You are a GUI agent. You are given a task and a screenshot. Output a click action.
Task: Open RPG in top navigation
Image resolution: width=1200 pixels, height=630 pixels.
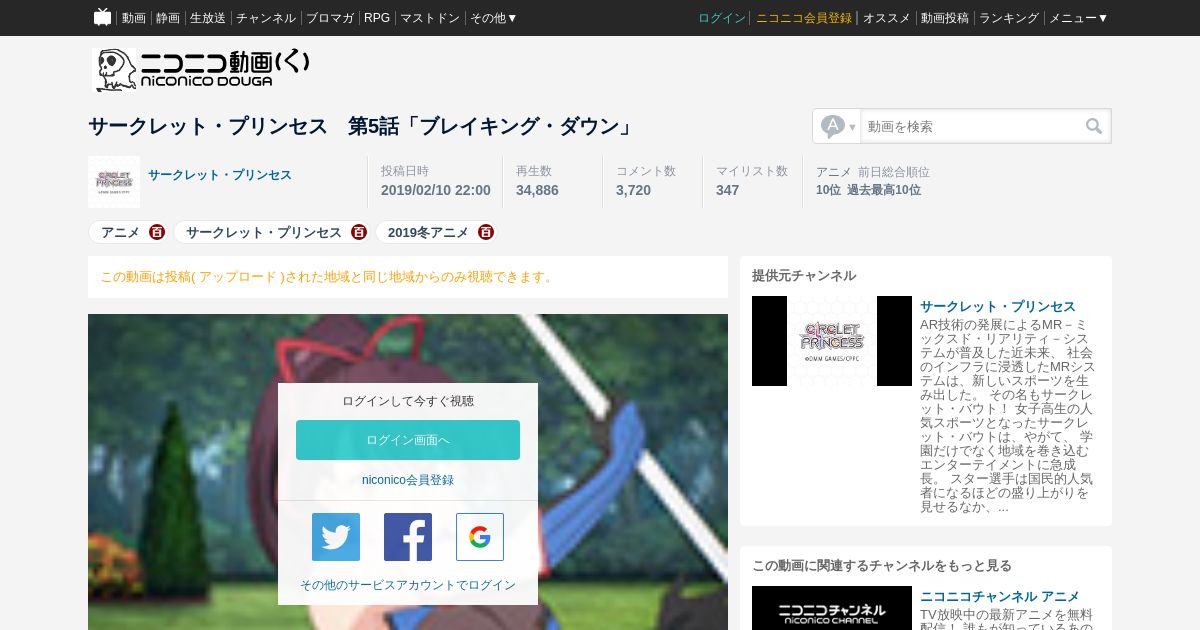[377, 18]
